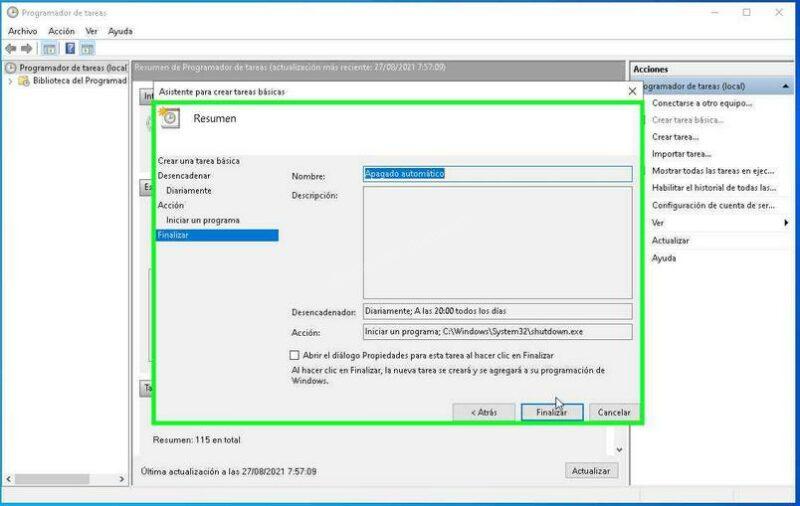The image size is (800, 506).
Task: Click the right arrow of left pane scrollbar
Action: [121, 479]
